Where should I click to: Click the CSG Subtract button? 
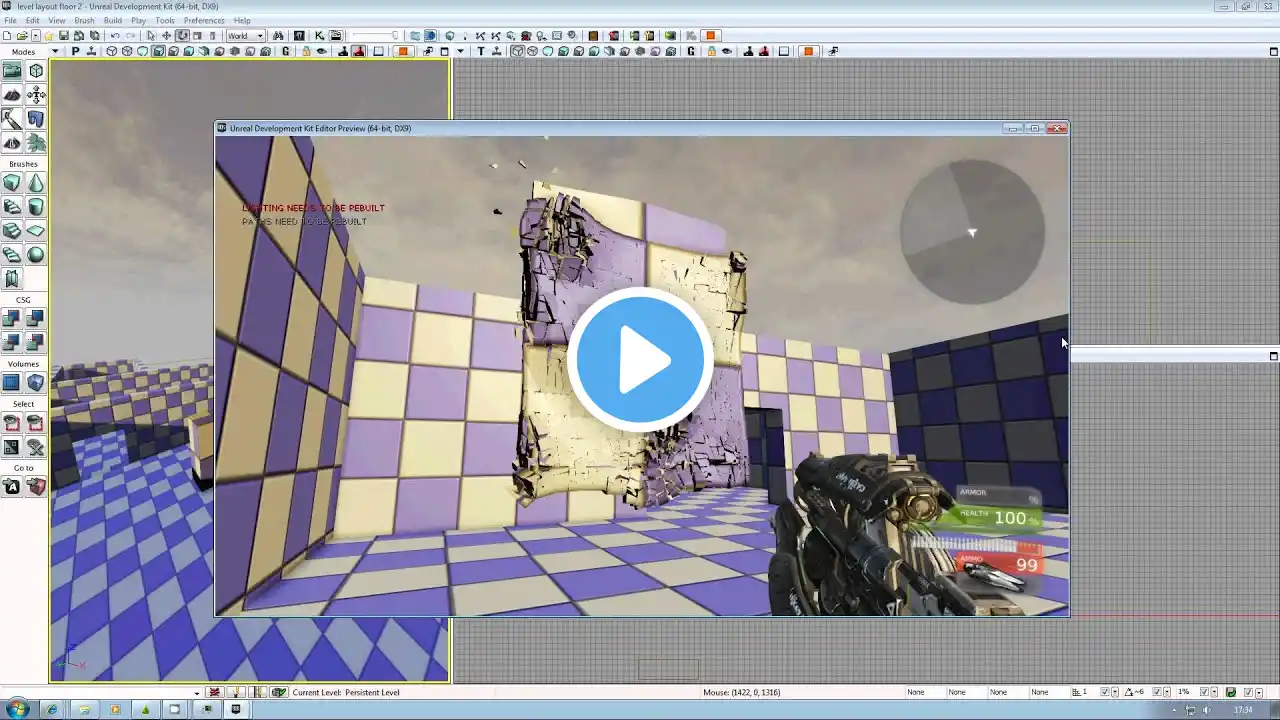[36, 319]
